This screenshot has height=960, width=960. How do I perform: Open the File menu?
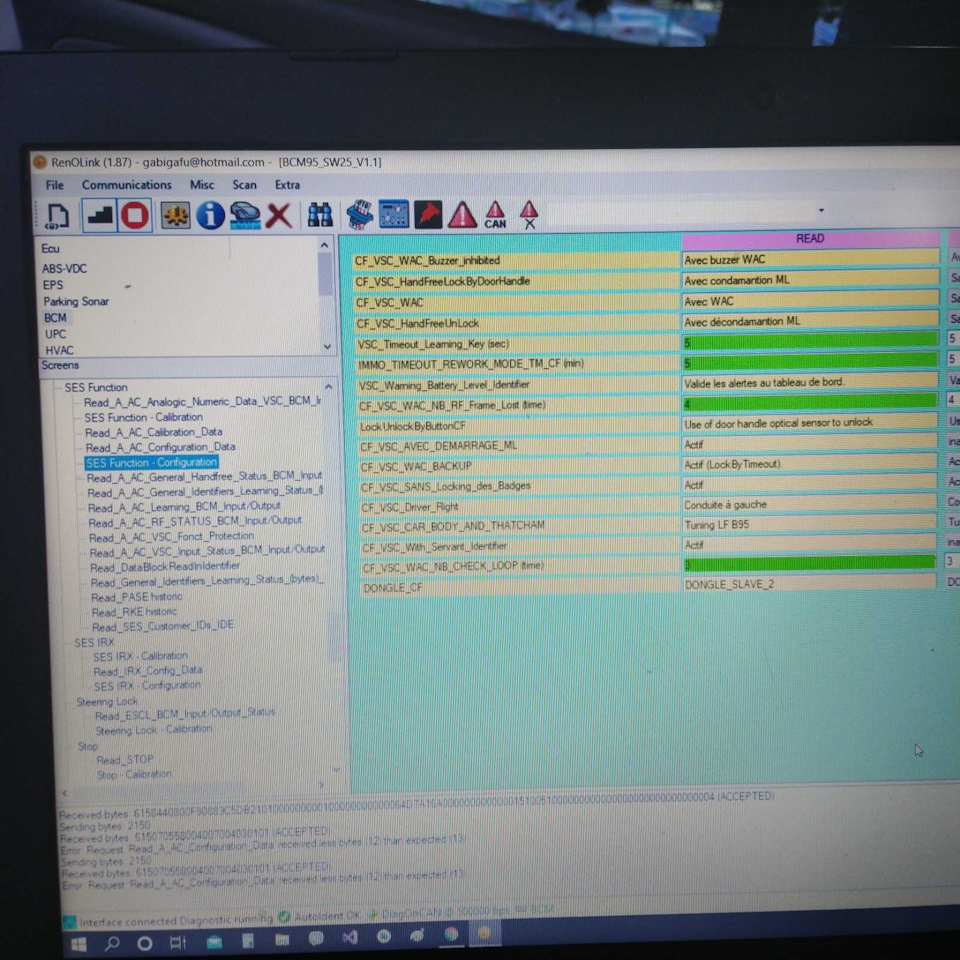(54, 185)
